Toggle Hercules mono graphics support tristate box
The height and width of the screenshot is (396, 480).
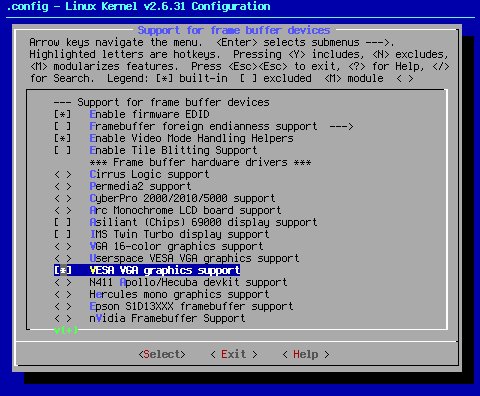tap(62, 294)
